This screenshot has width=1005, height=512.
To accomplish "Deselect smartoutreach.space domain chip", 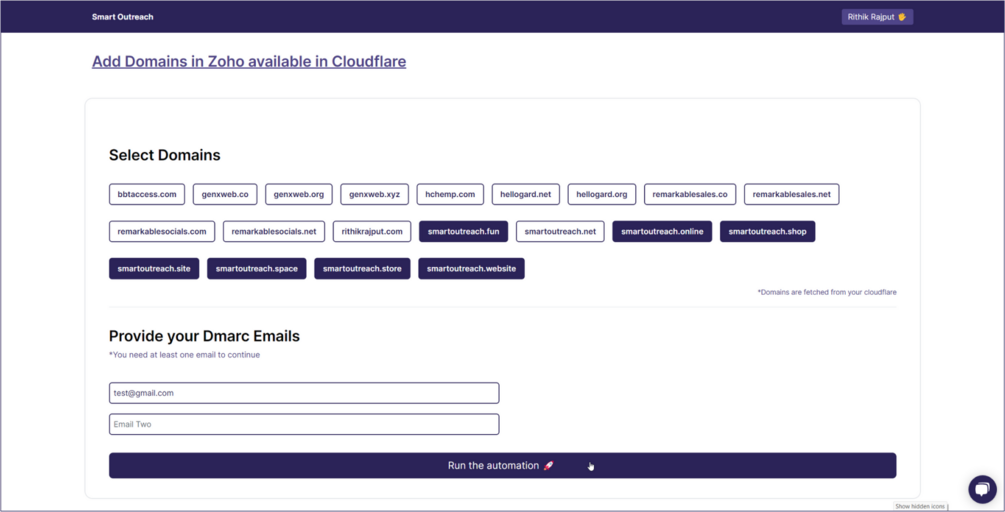I will (256, 268).
